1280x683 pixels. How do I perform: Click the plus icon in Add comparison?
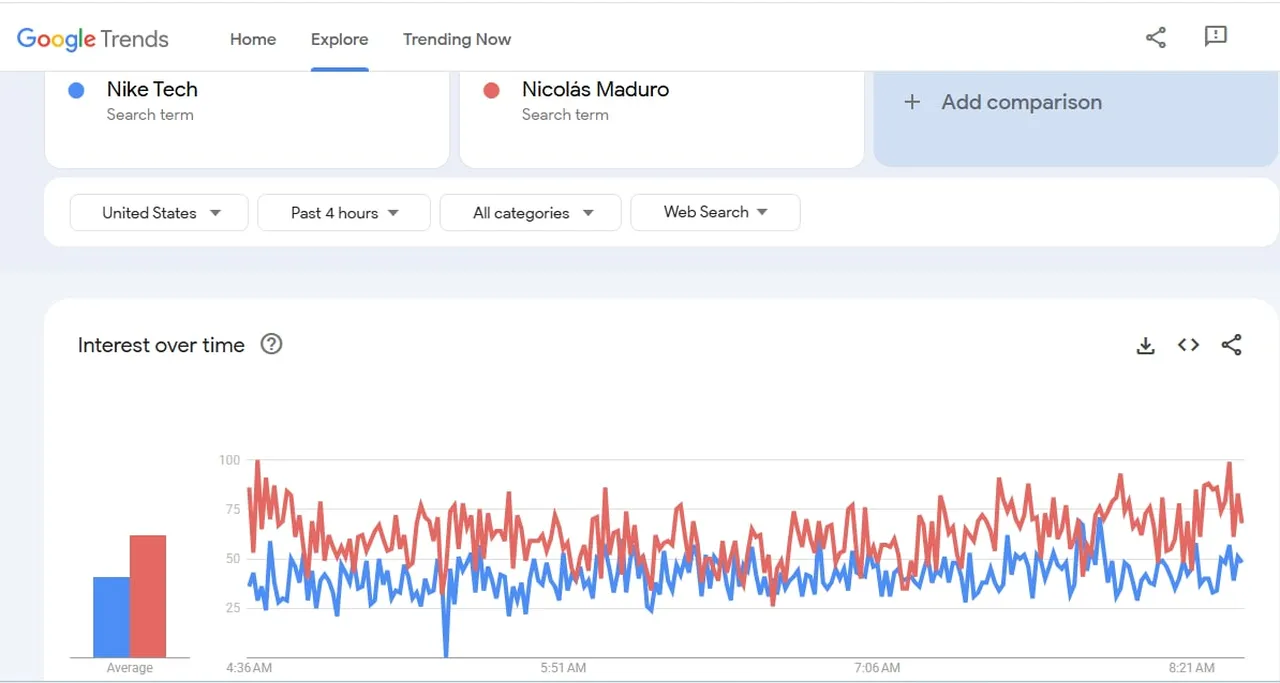[x=911, y=102]
